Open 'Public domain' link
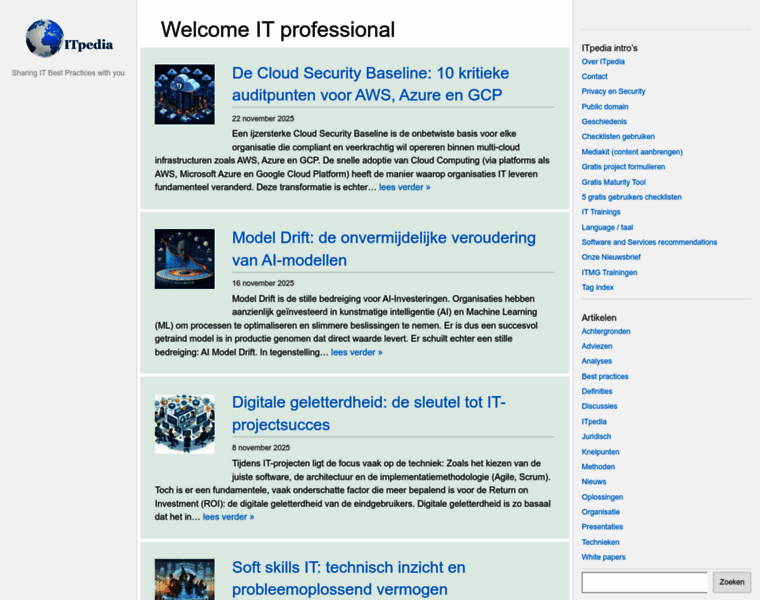 coord(605,107)
